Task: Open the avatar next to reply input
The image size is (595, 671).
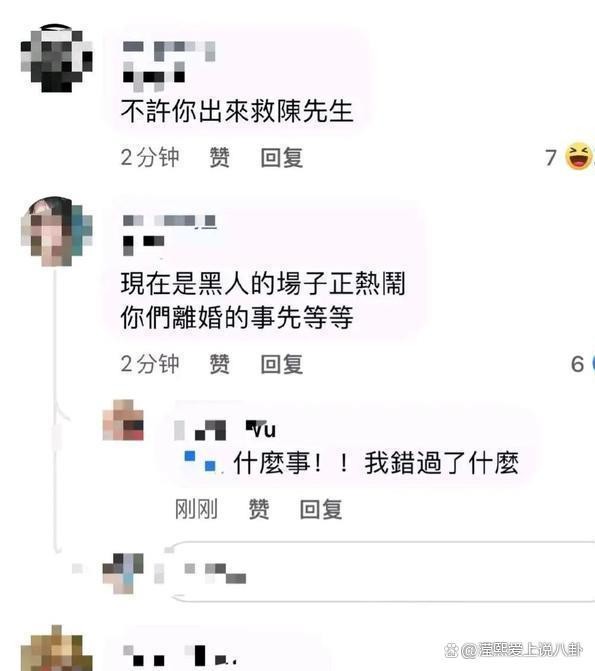Action: [x=123, y=573]
